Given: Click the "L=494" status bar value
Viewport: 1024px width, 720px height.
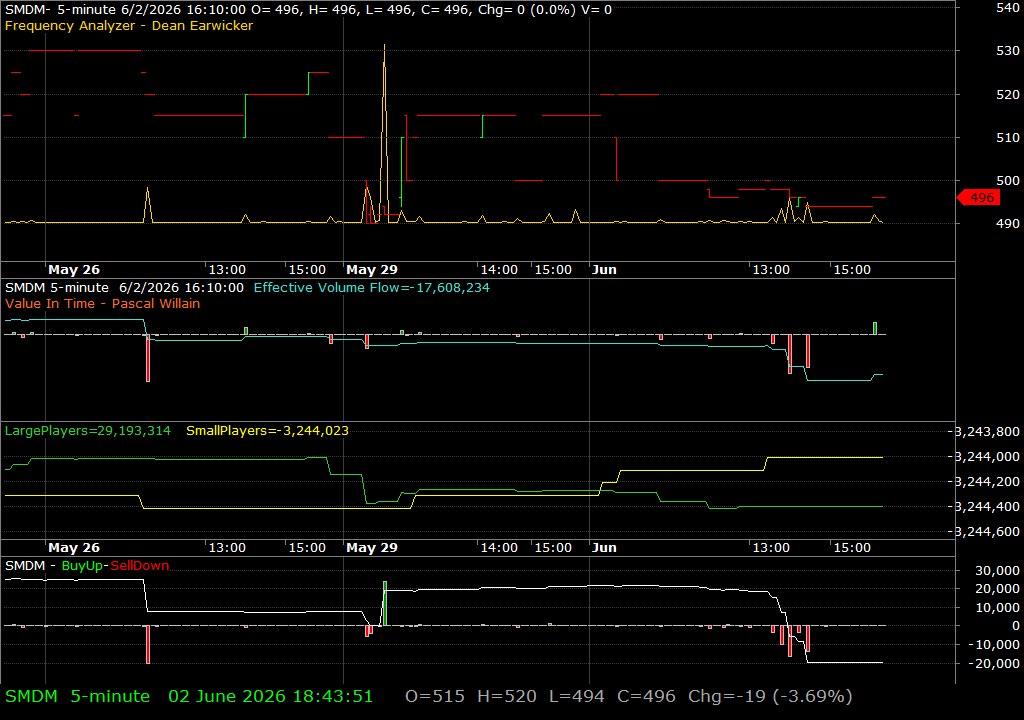Looking at the screenshot, I should click(x=577, y=696).
